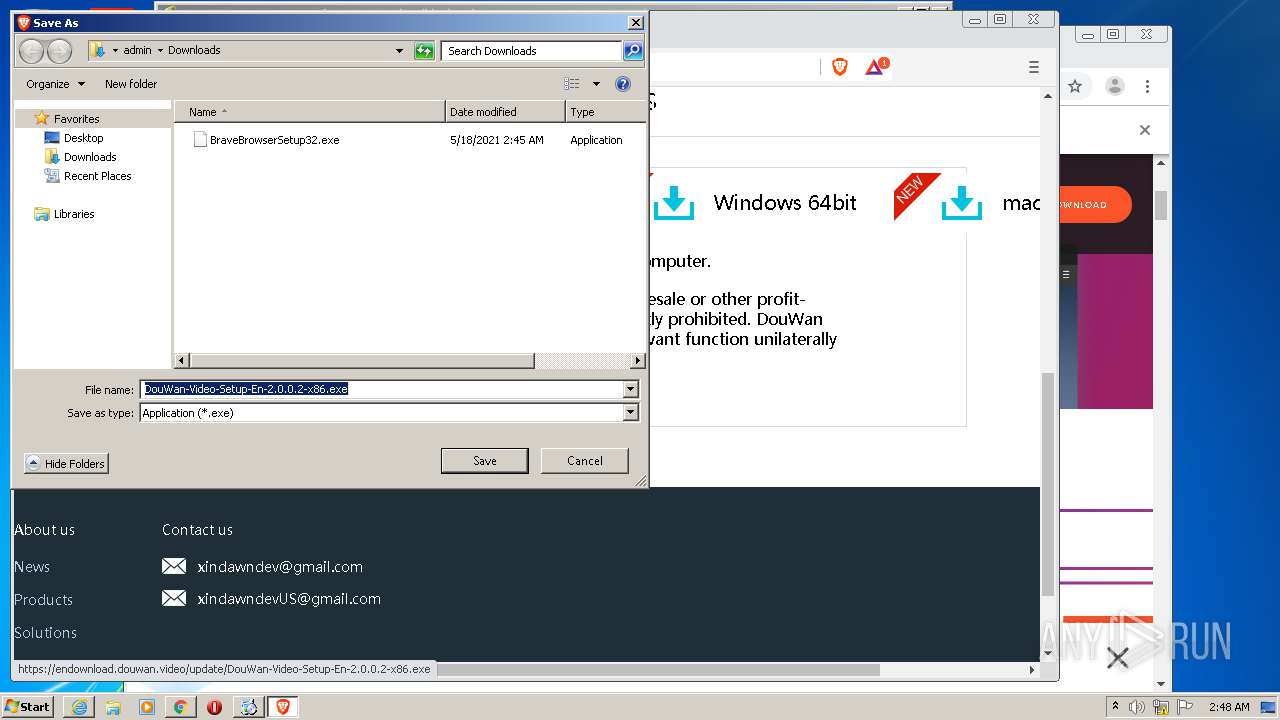This screenshot has width=1280, height=720.
Task: Expand the File name dropdown
Action: tap(630, 389)
